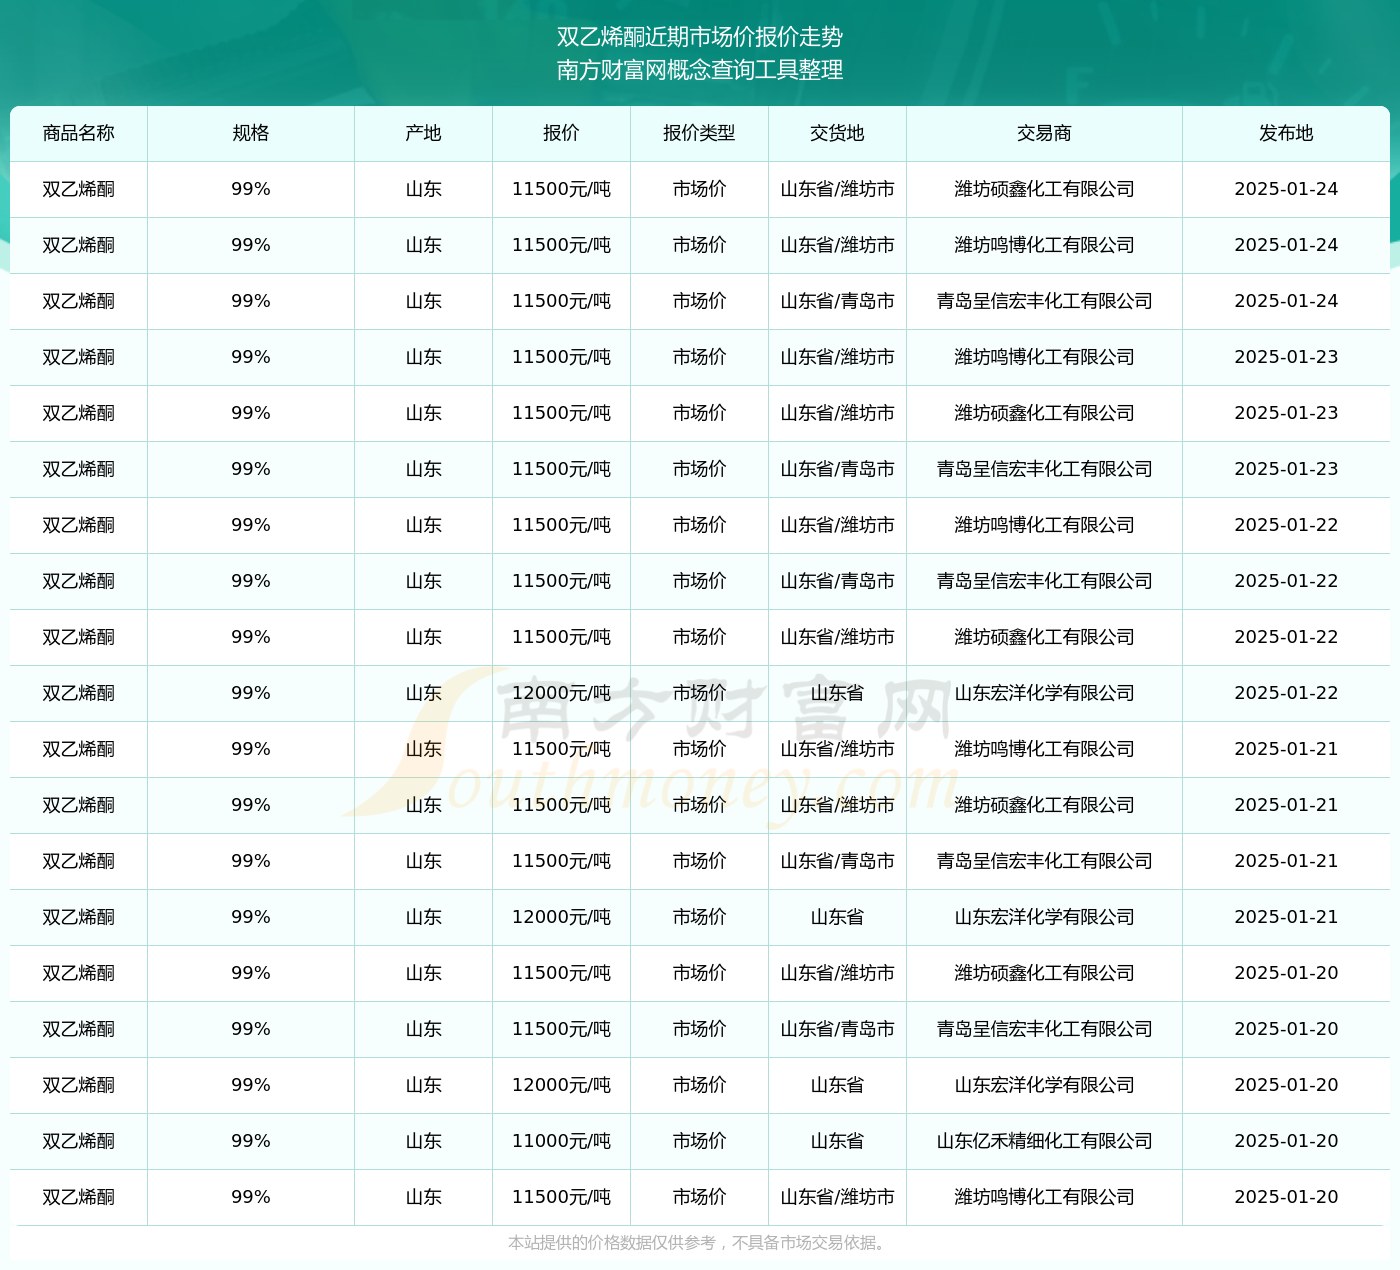Click 潍坊鸣博化工有限公司 in the 2025-01-23 row
The image size is (1400, 1270).
click(x=1045, y=357)
